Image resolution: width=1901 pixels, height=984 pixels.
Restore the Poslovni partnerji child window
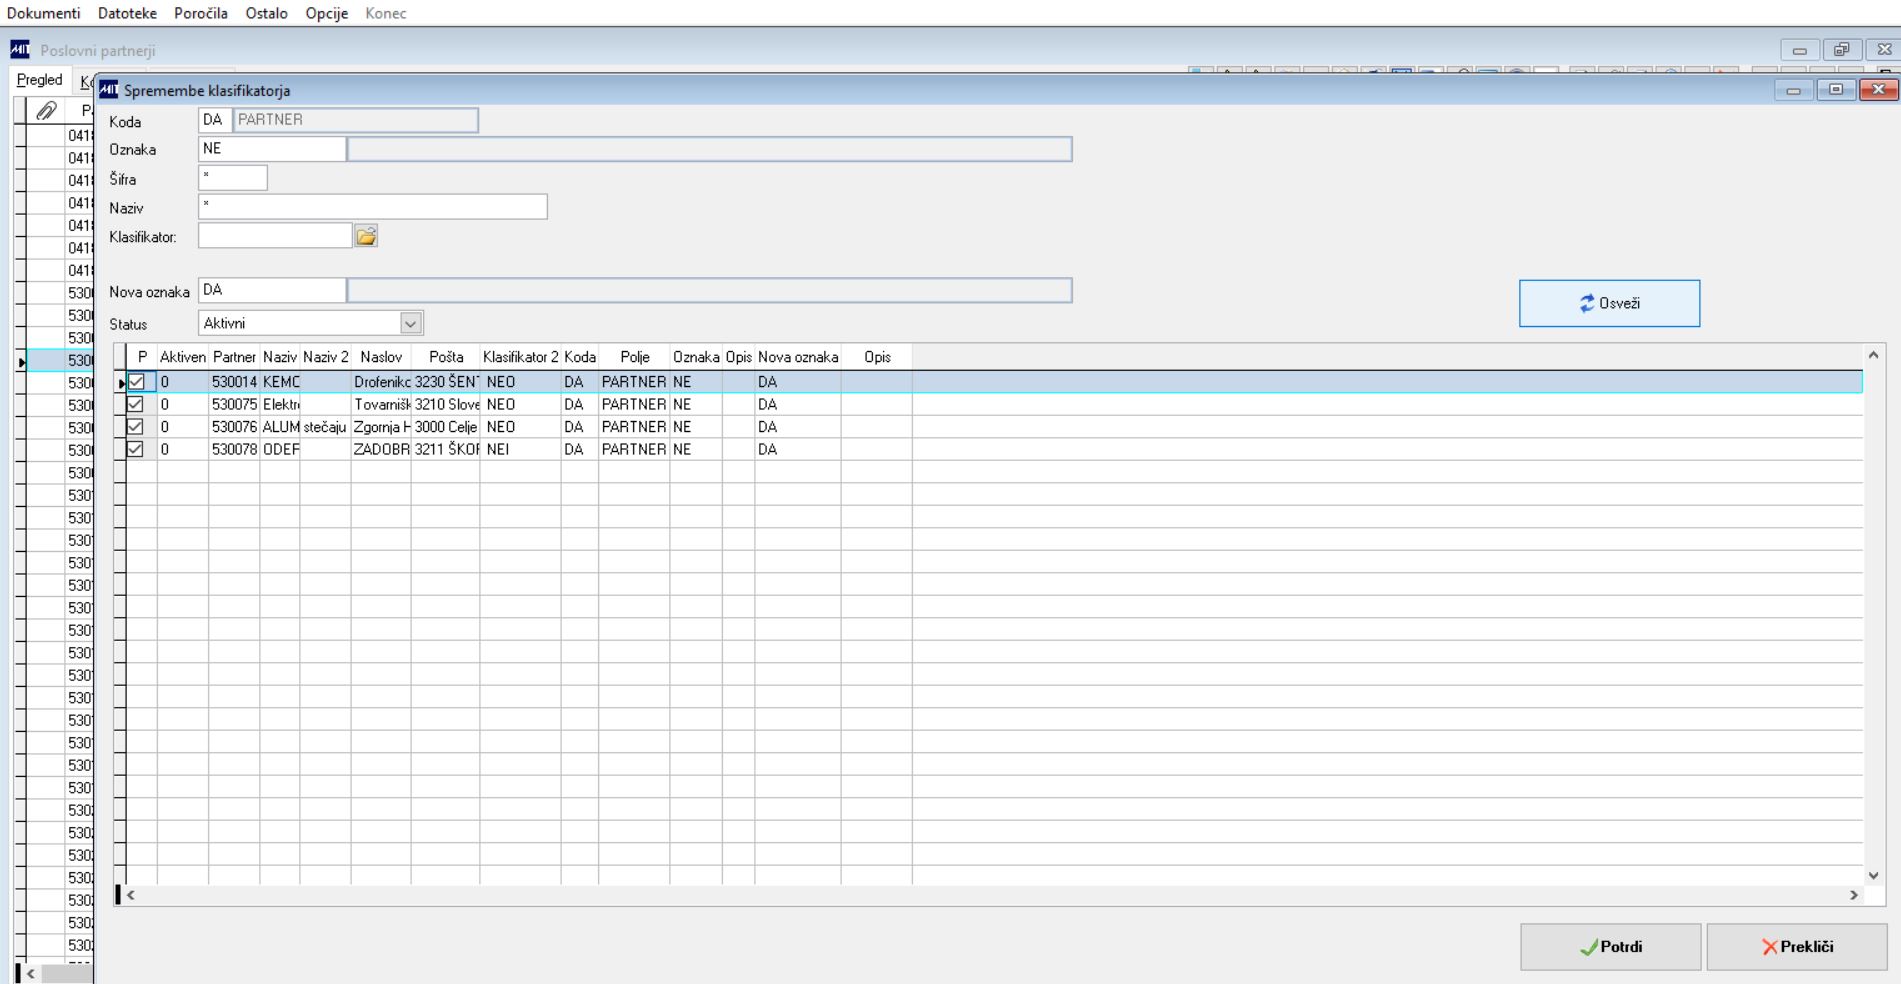[x=1841, y=50]
